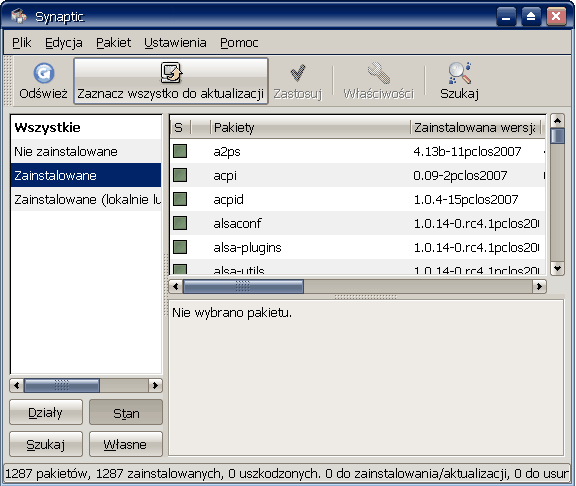This screenshot has height=486, width=576.
Task: Sort by Zainstalowana wersja column header
Action: [x=475, y=127]
